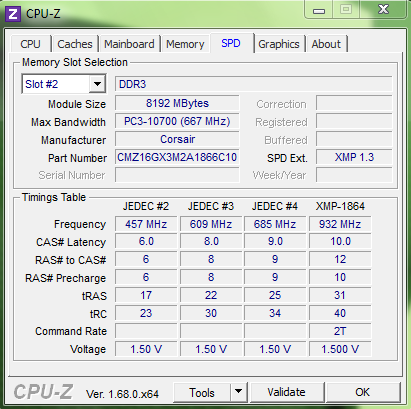Click the tRAS value 25
Viewport: 411px width, 409px height.
pos(275,295)
